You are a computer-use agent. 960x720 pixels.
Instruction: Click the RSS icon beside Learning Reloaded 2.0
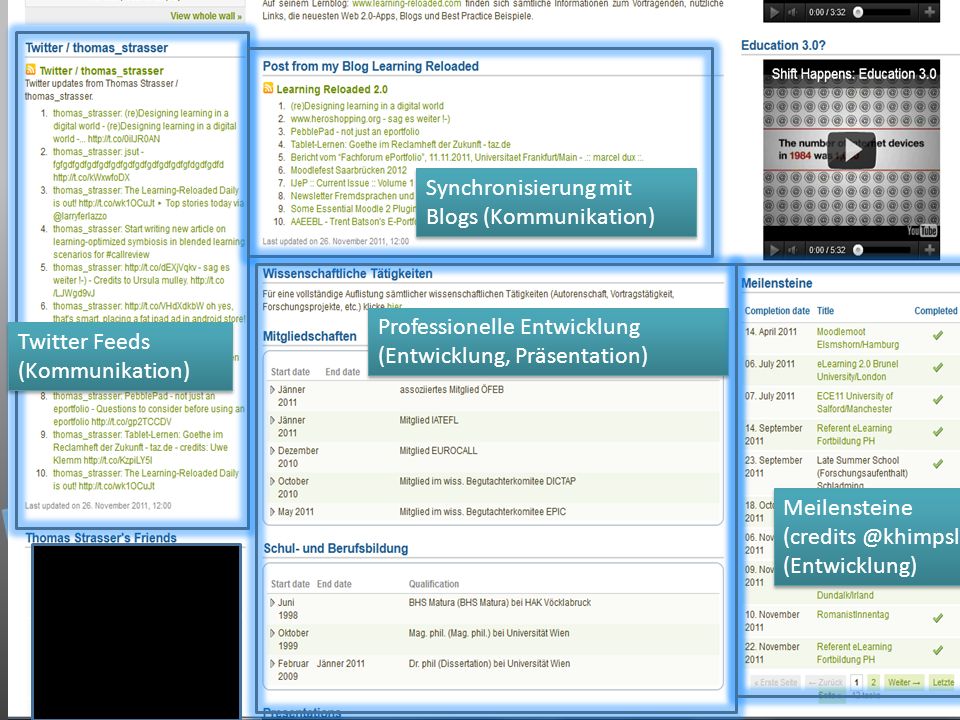(268, 88)
